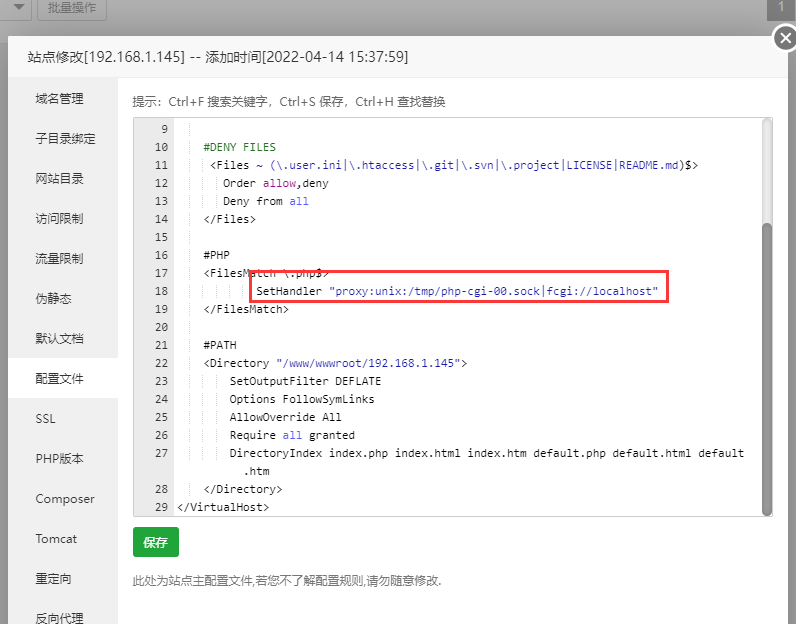This screenshot has width=796, height=624.
Task: Open the 访问限制 tab
Action: 59,219
